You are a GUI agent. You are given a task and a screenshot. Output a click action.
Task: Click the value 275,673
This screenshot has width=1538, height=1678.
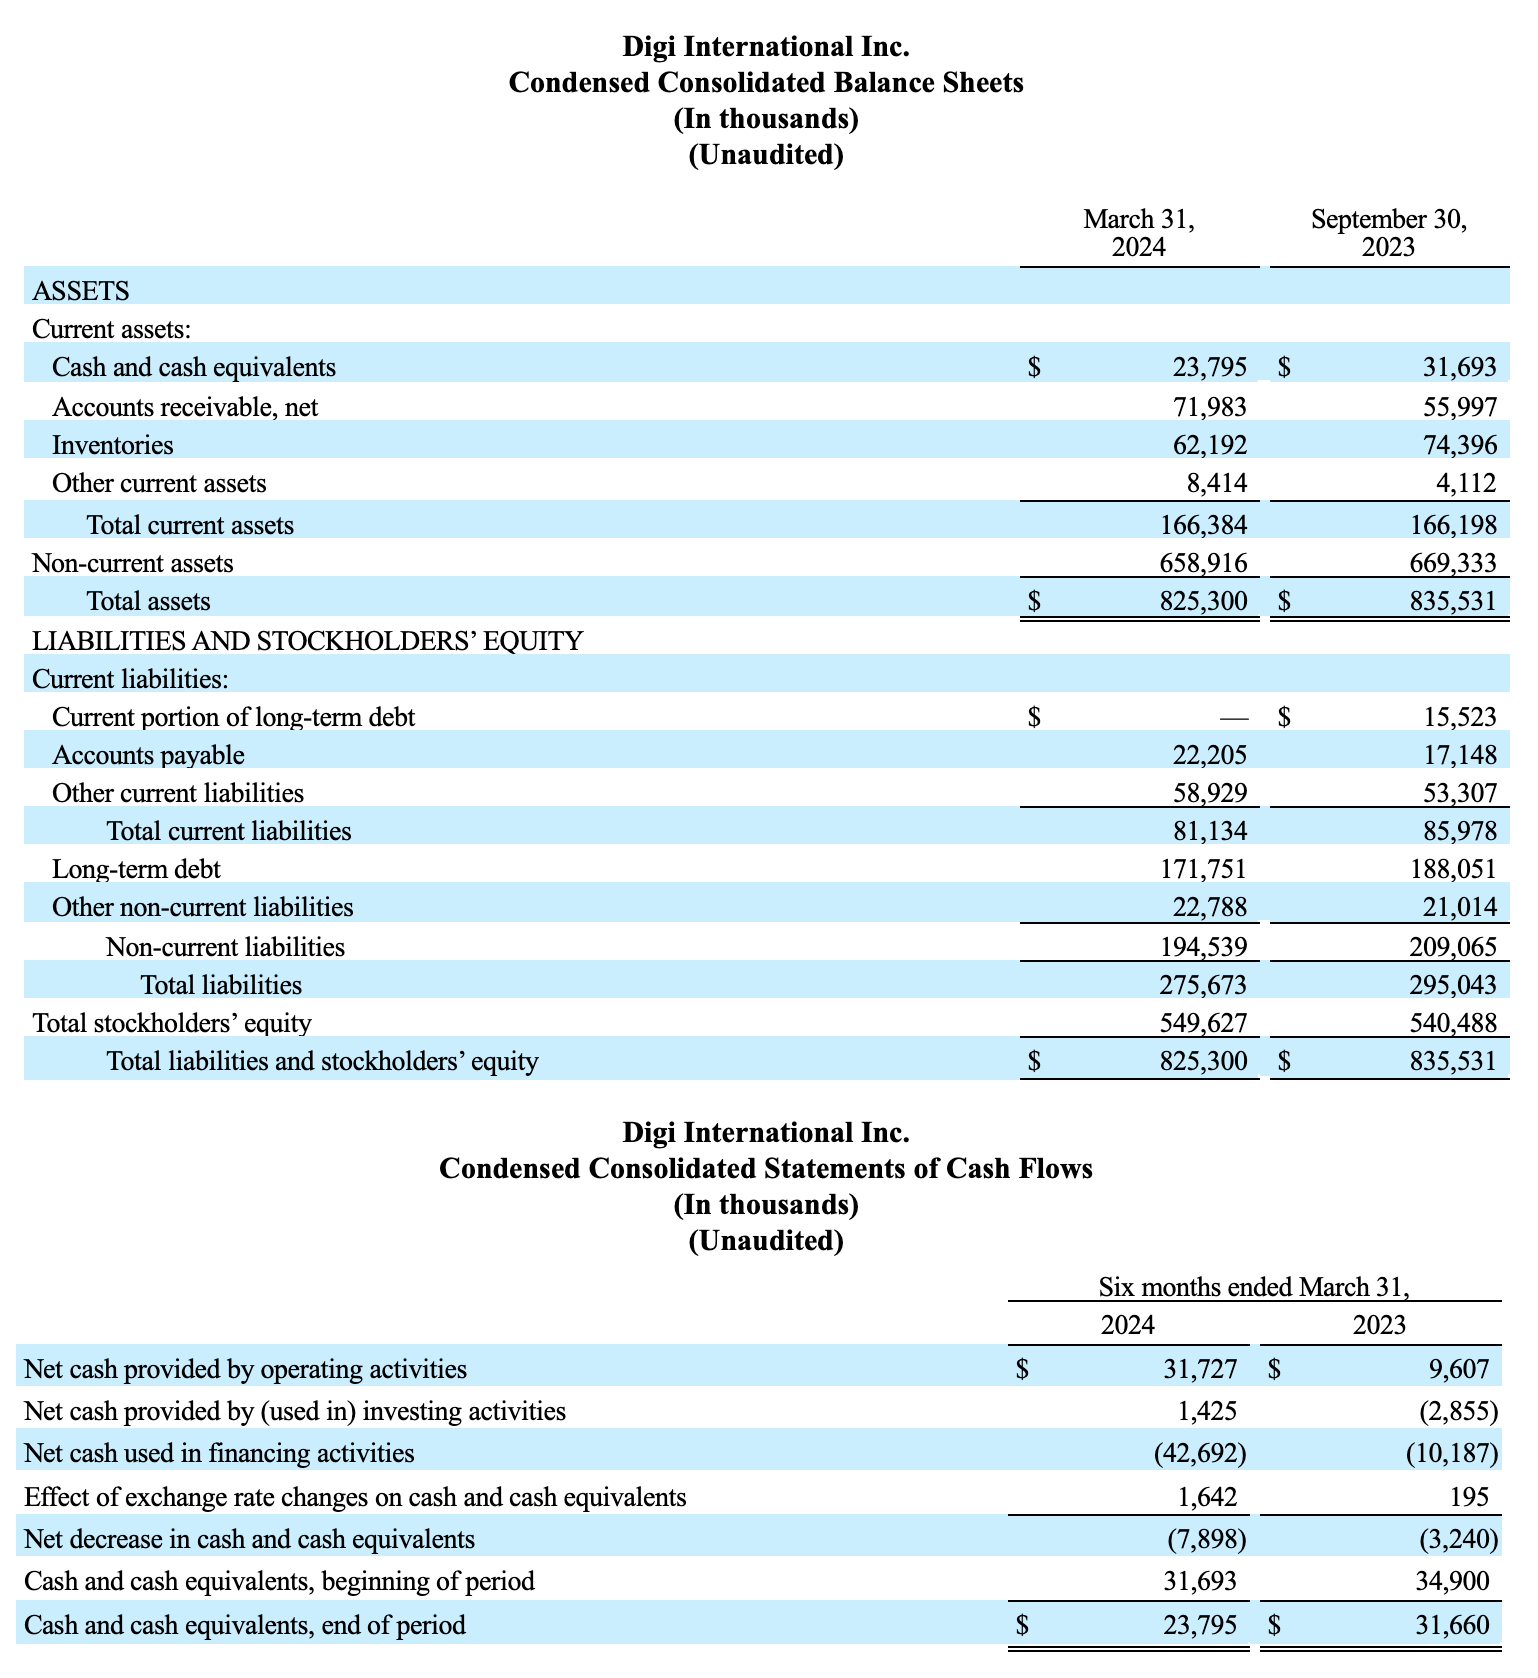(1204, 985)
